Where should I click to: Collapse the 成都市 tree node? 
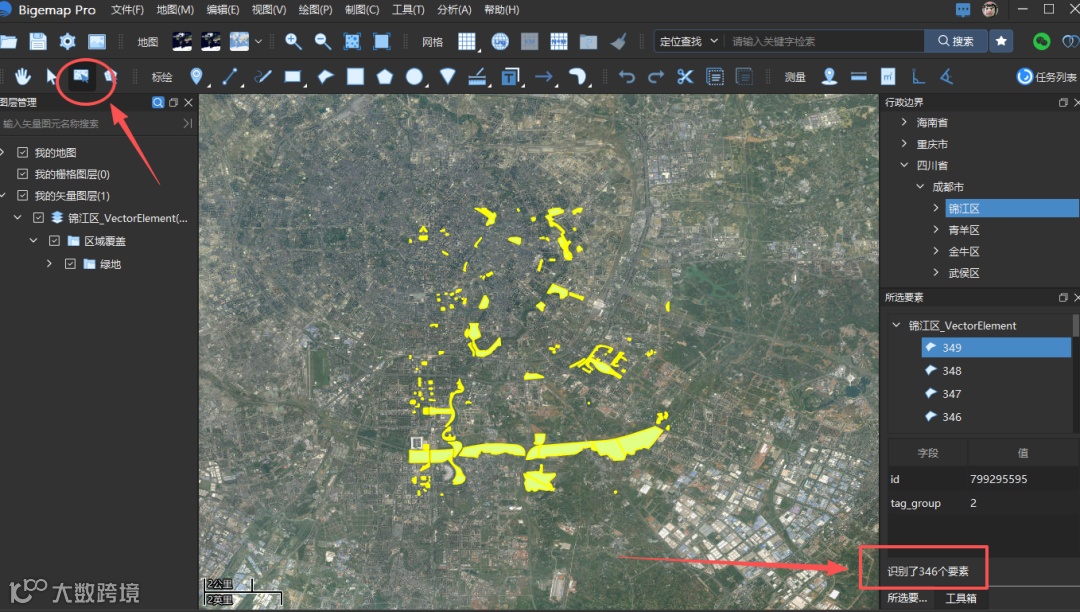click(x=920, y=187)
